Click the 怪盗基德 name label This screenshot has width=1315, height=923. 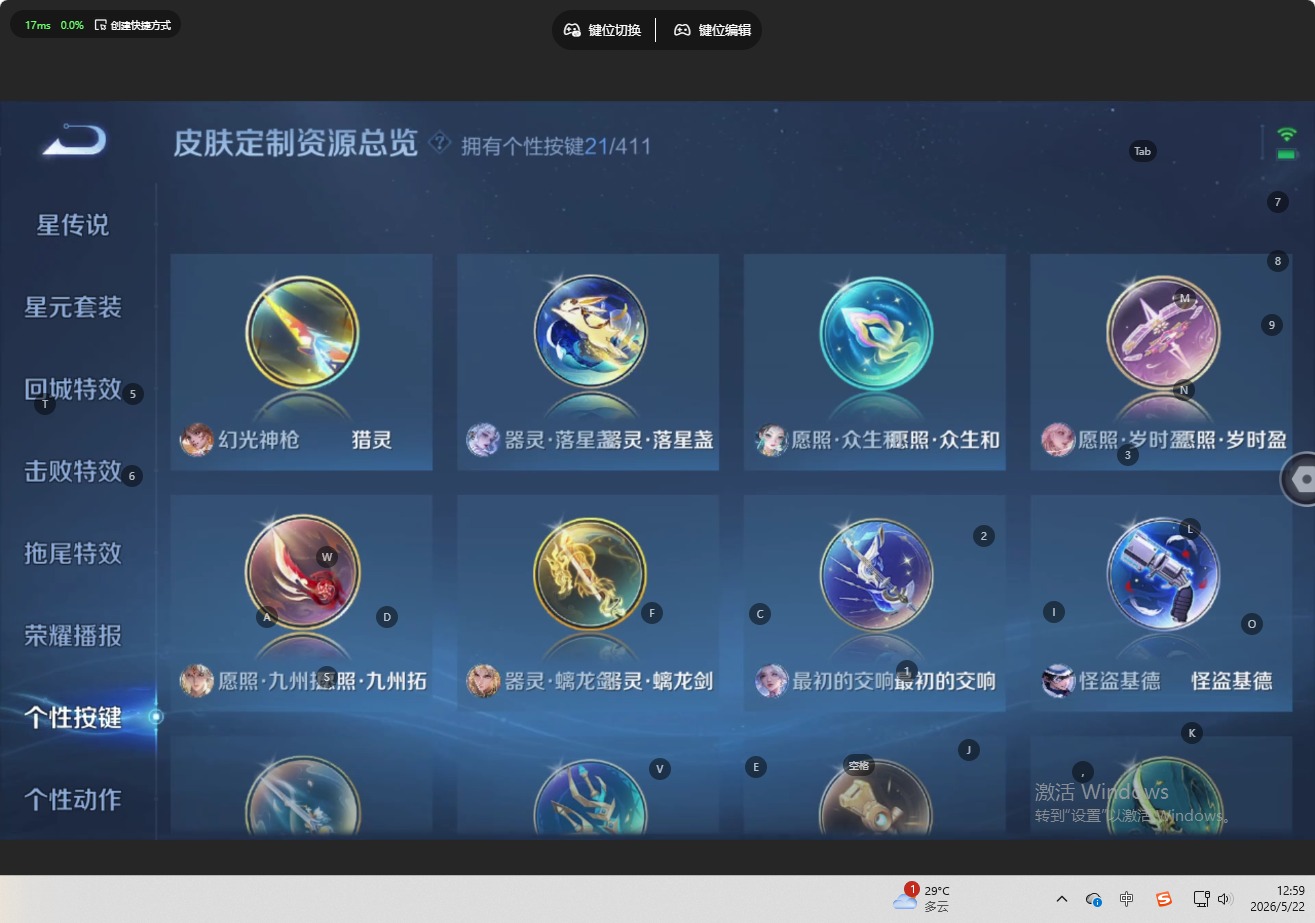[1232, 681]
